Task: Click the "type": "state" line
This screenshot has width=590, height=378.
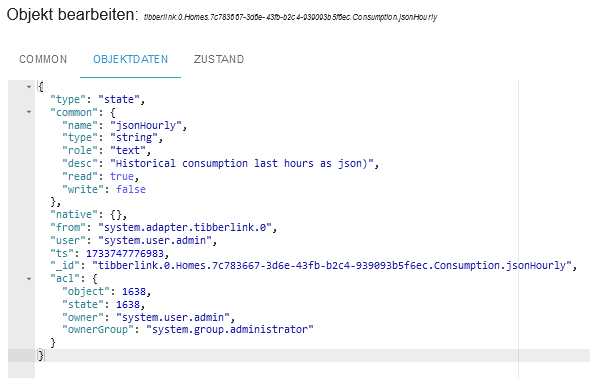Action: 97,99
